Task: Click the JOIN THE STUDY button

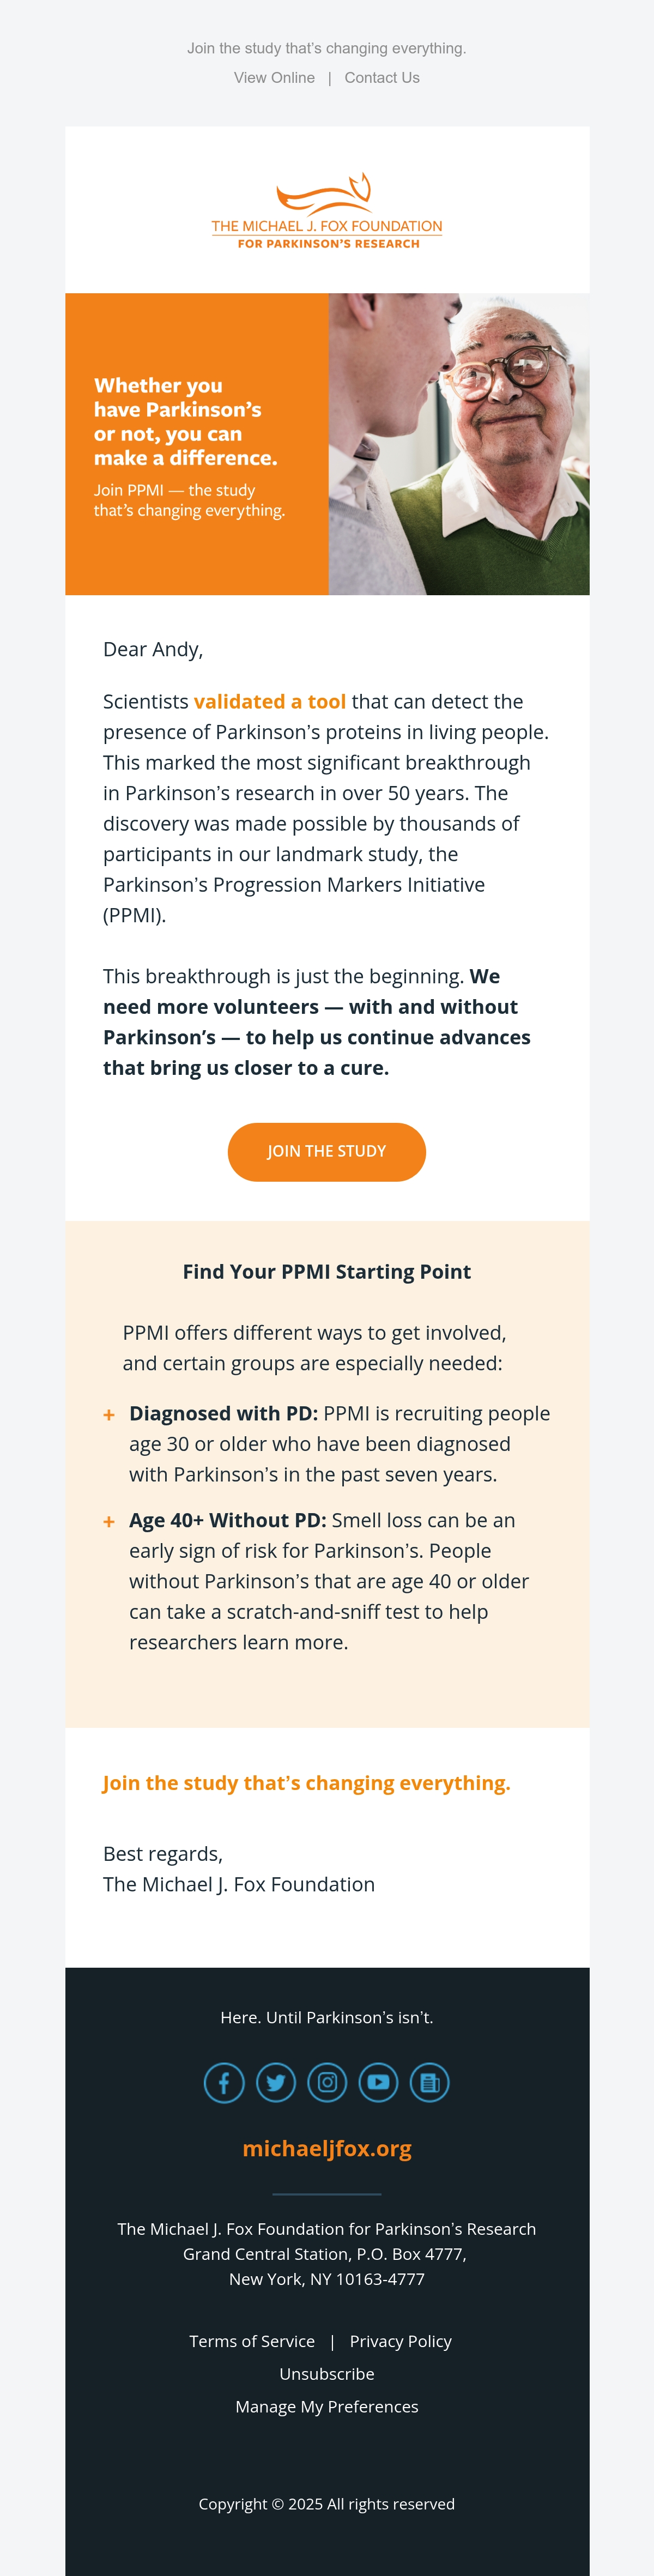Action: (x=327, y=1151)
